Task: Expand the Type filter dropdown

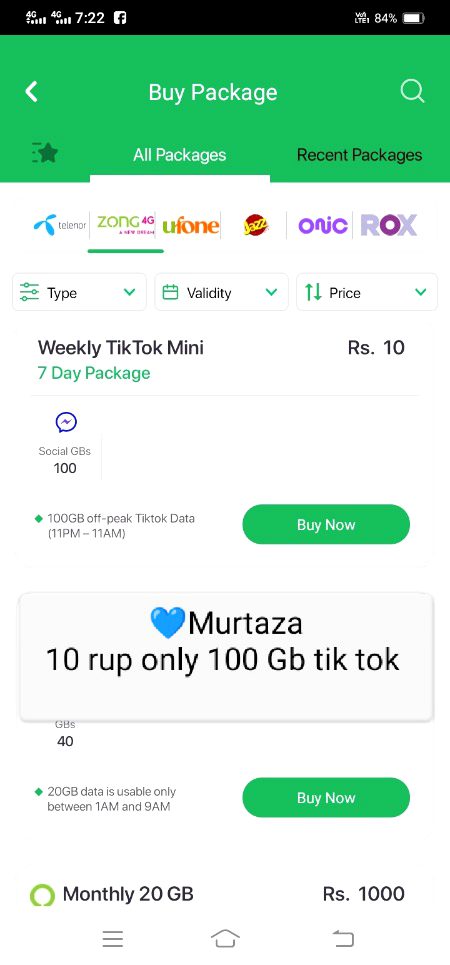Action: [x=79, y=292]
